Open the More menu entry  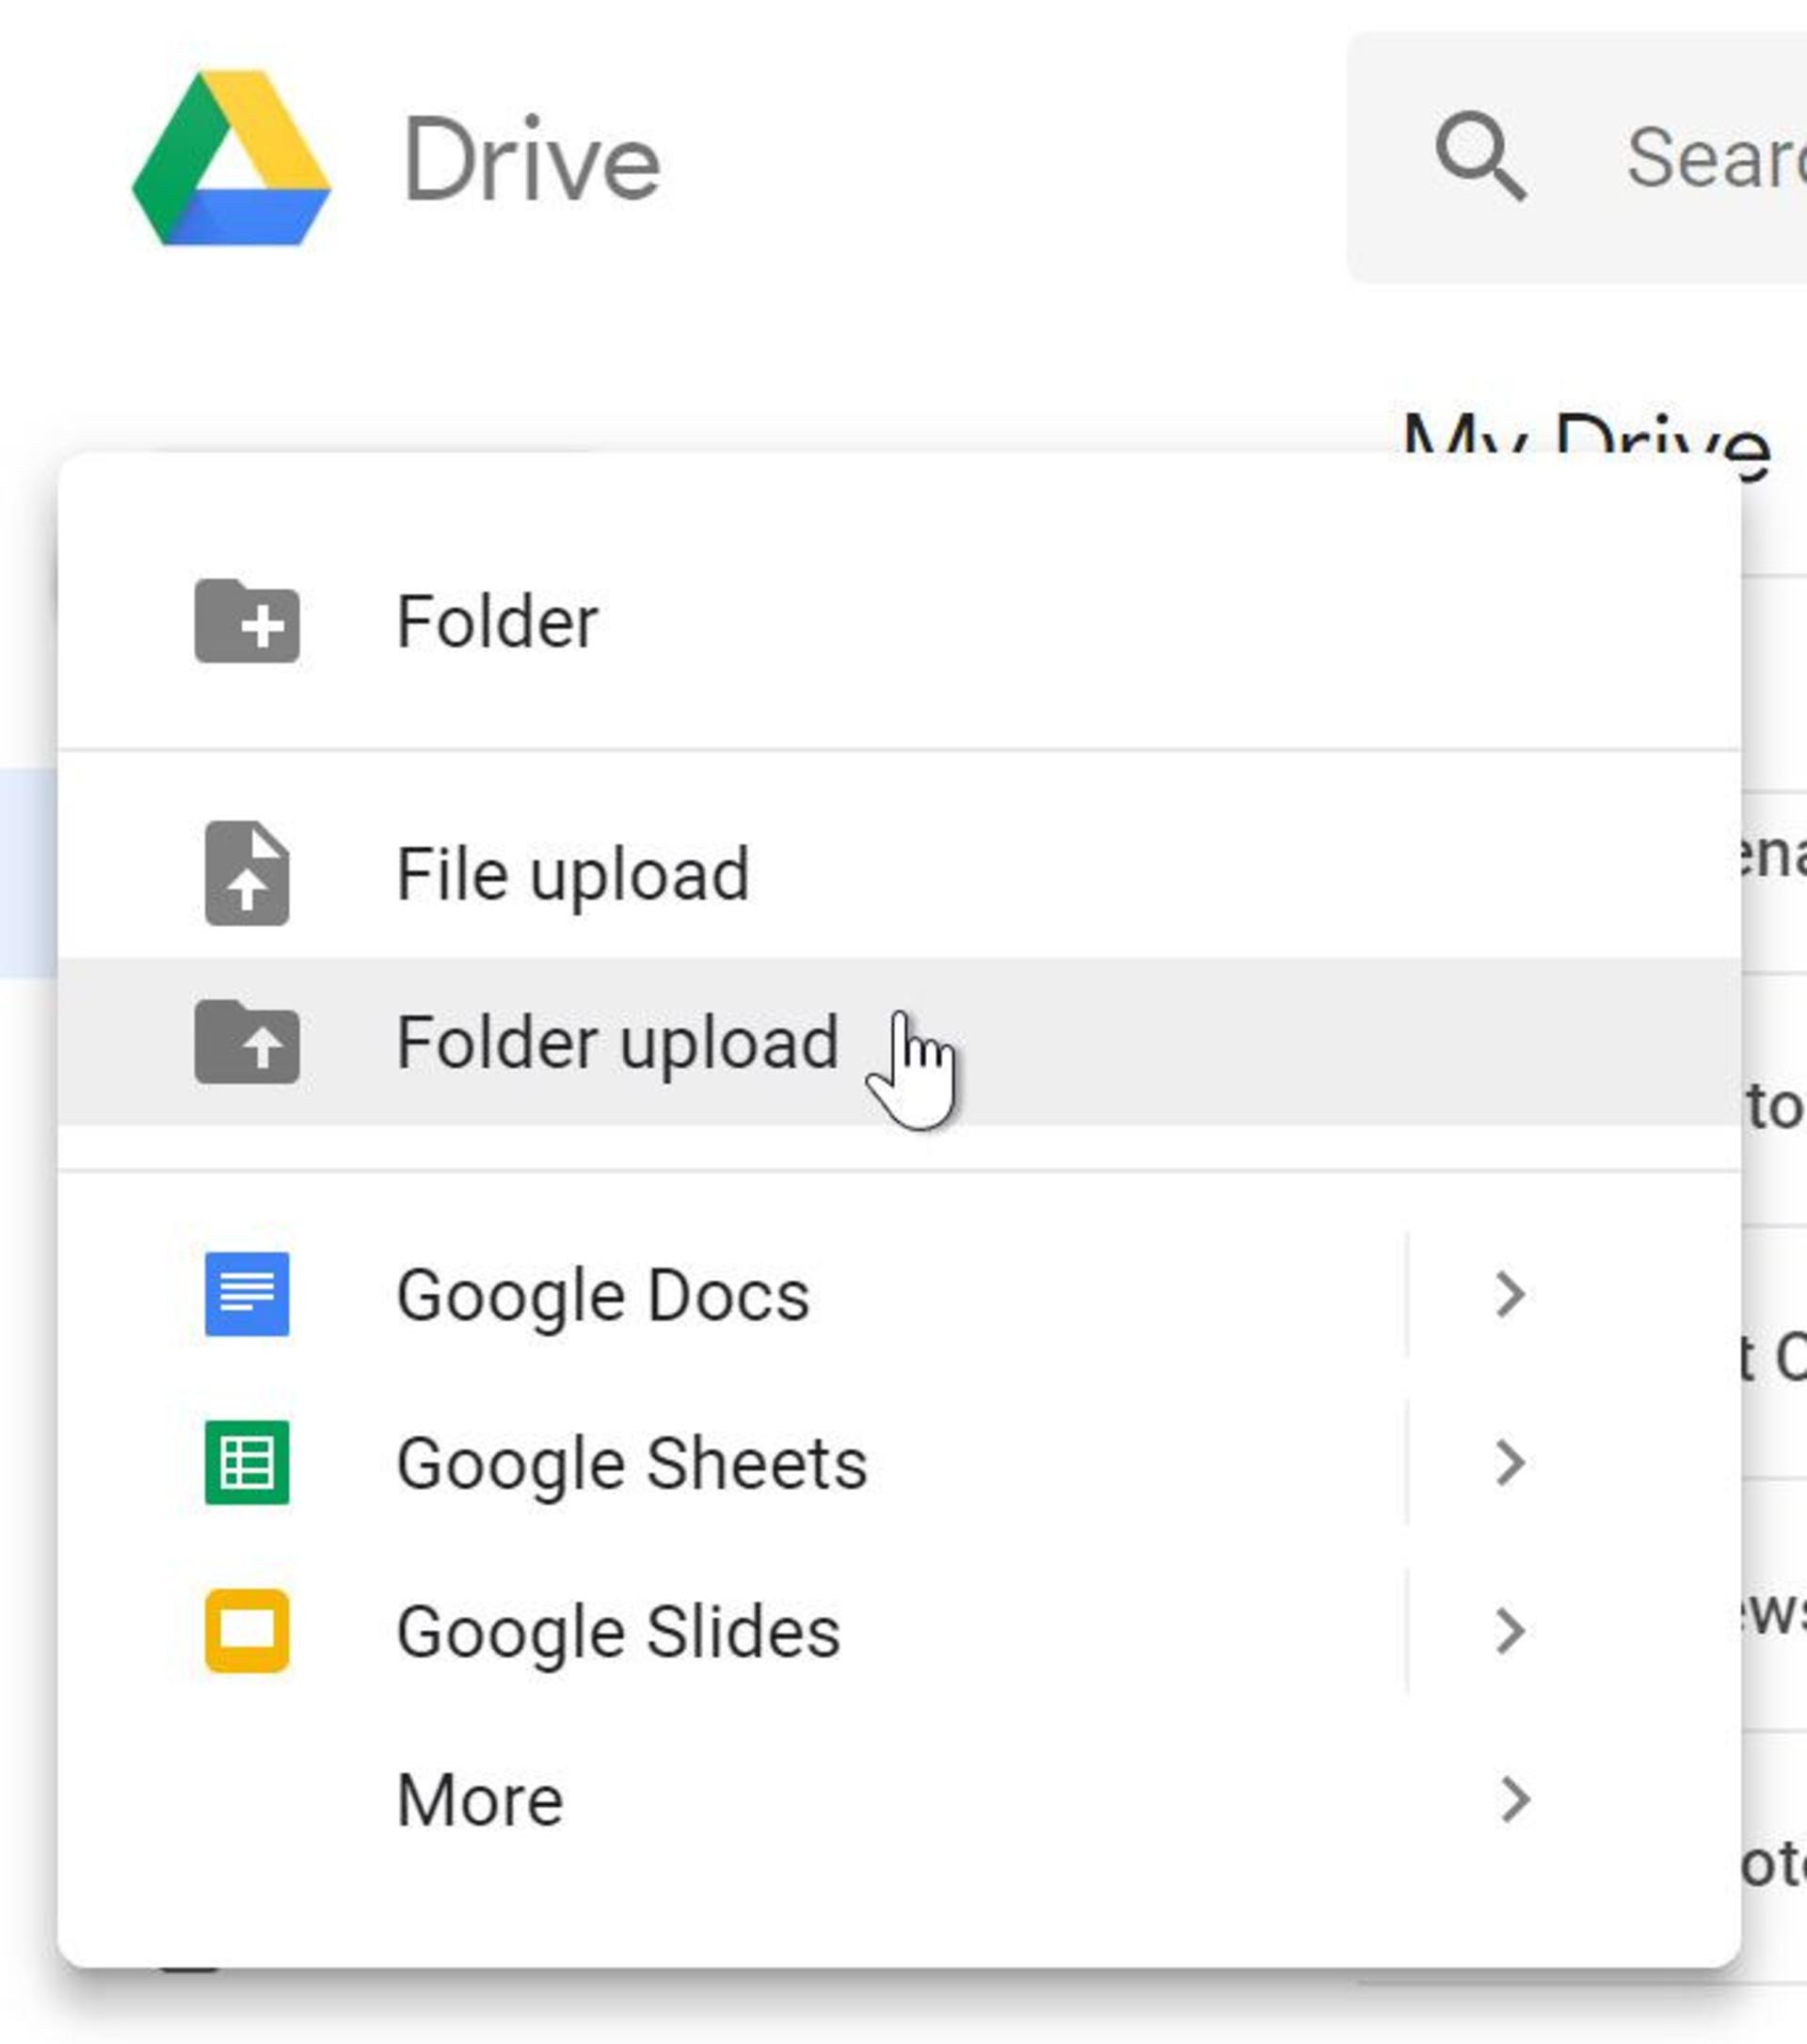tap(899, 1799)
